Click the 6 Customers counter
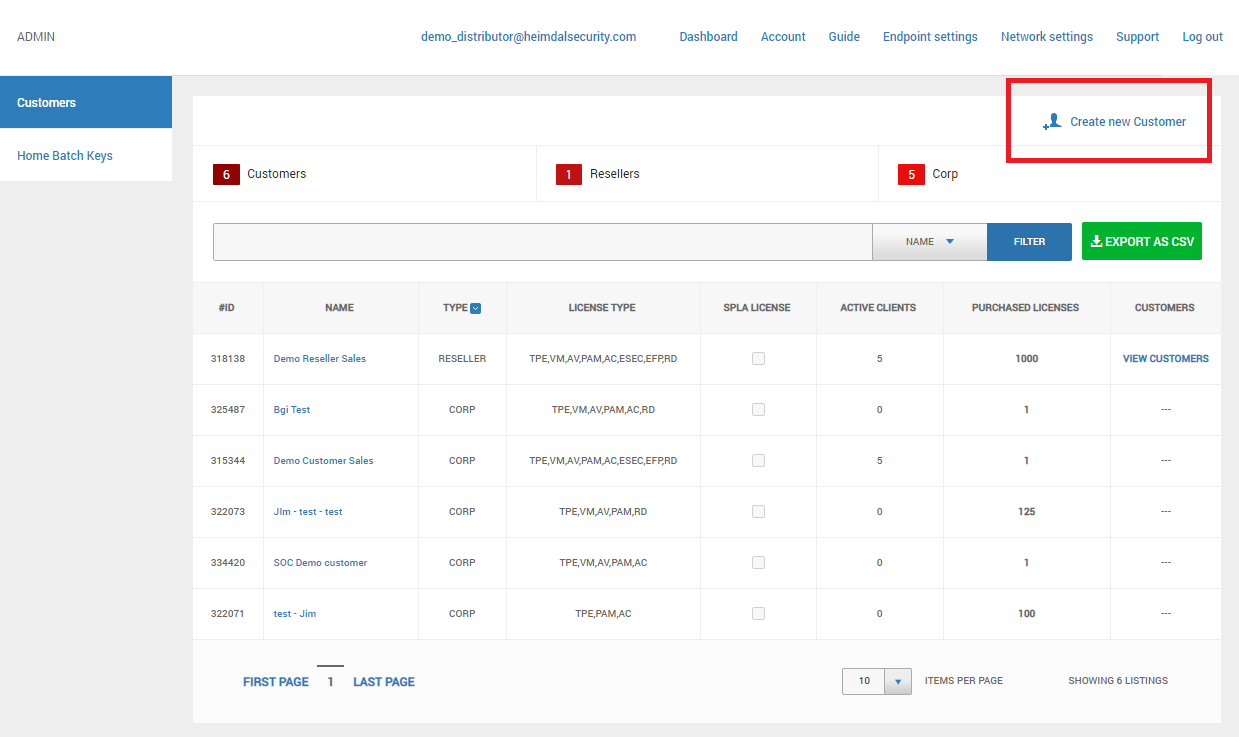The image size is (1239, 737). tap(260, 174)
